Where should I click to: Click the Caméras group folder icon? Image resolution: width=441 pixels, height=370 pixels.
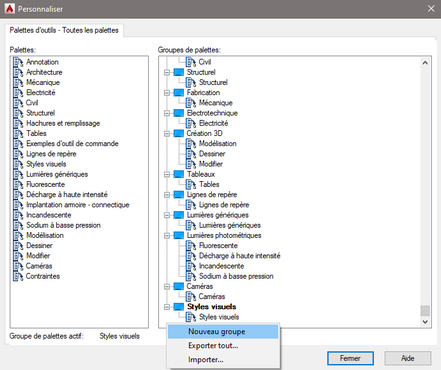pos(179,286)
